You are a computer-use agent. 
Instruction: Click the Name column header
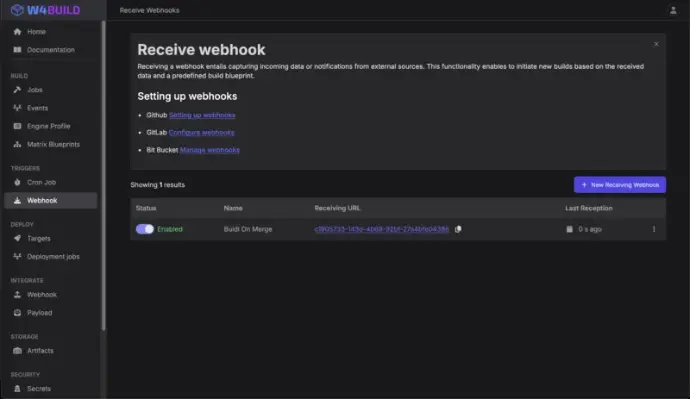coord(233,208)
